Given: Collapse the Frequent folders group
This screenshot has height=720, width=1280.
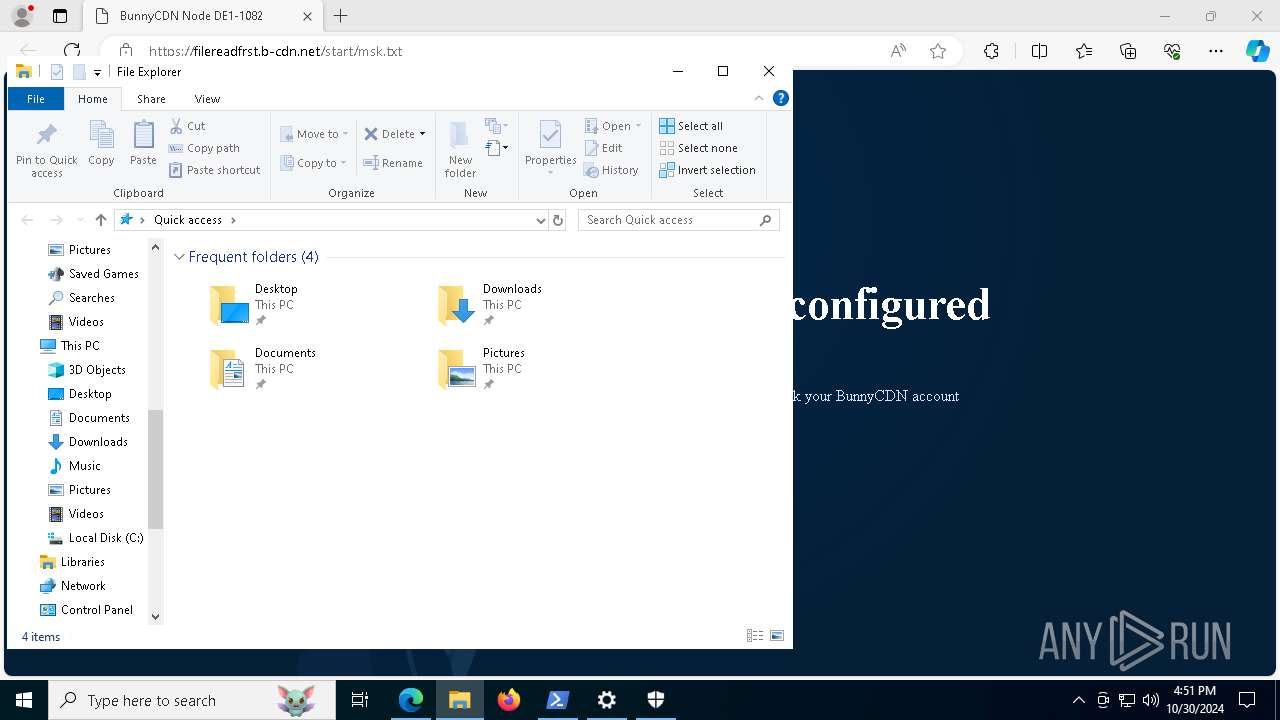Looking at the screenshot, I should (x=179, y=257).
